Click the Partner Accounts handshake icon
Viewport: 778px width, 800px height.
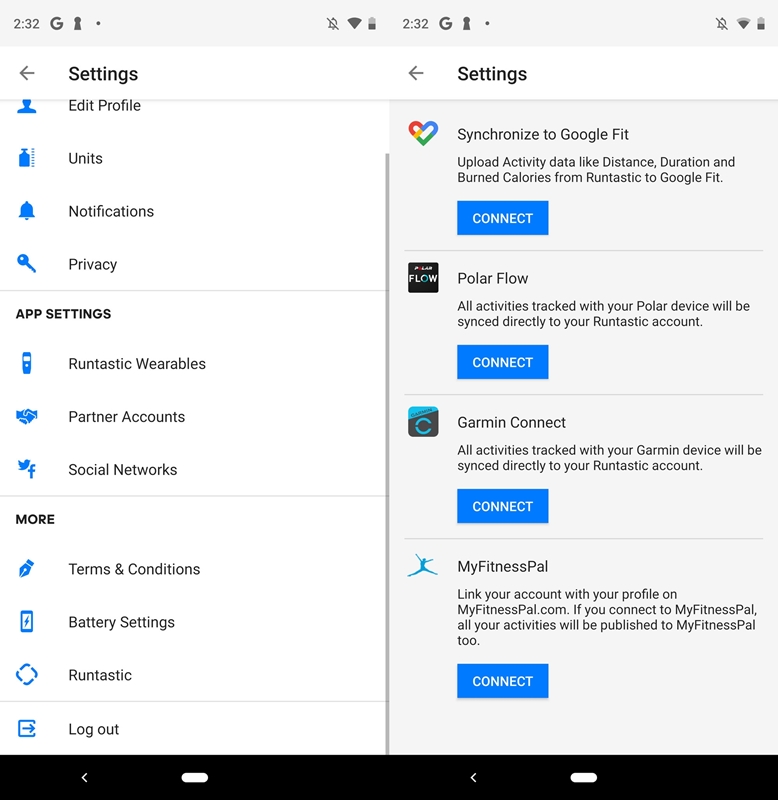click(x=27, y=416)
